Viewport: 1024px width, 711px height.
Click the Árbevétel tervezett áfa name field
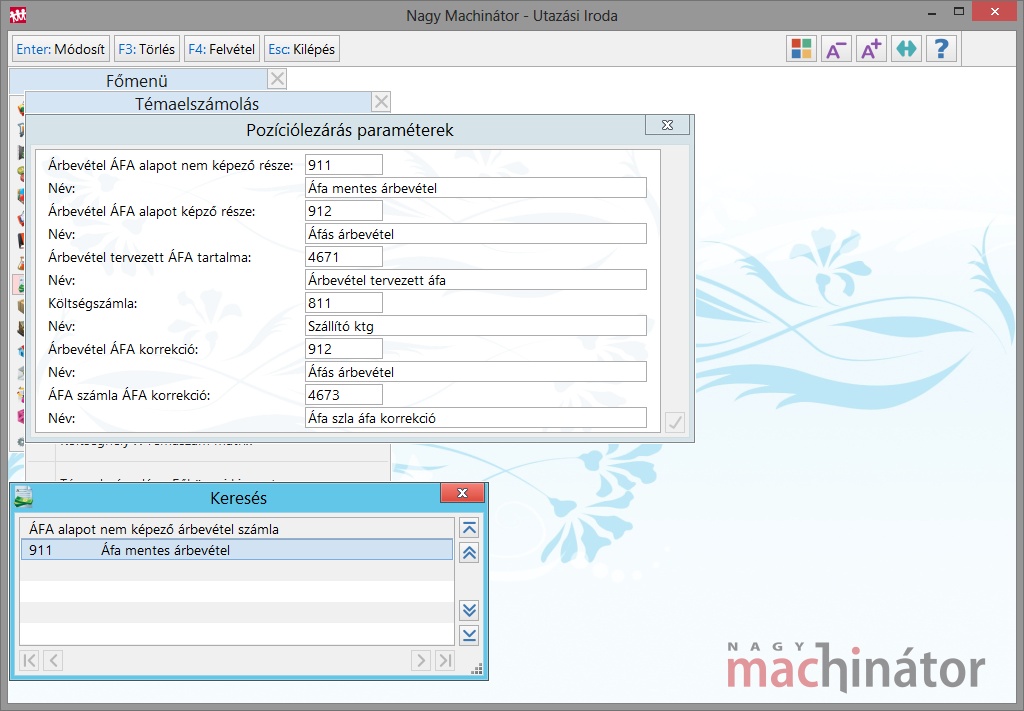[x=475, y=280]
